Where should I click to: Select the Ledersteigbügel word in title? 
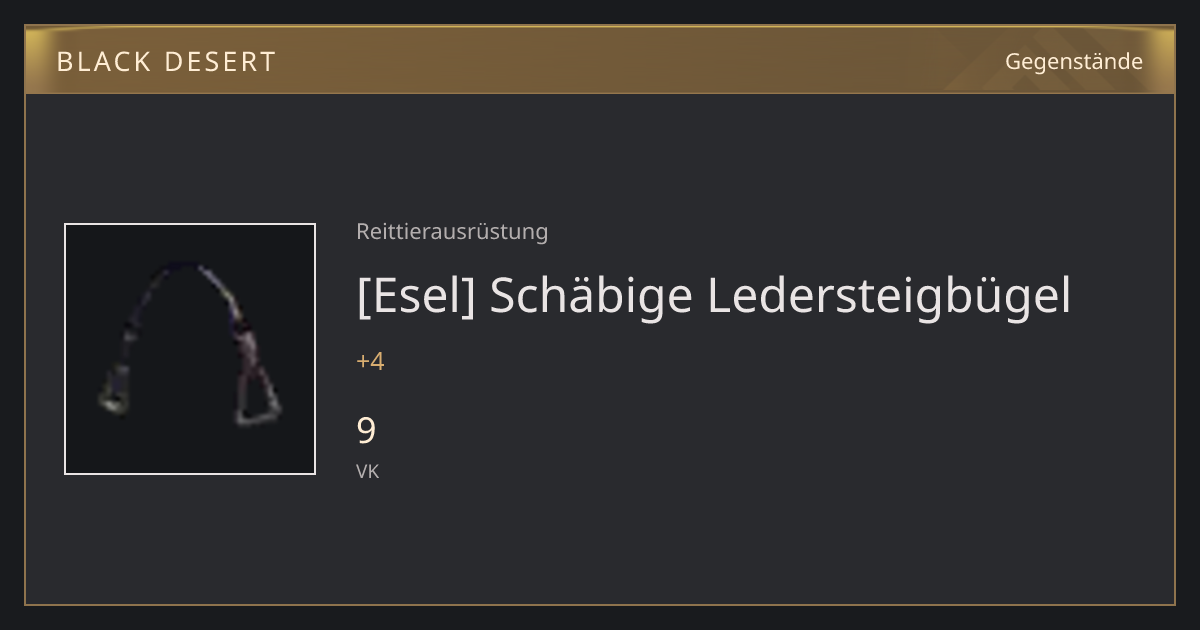(889, 296)
